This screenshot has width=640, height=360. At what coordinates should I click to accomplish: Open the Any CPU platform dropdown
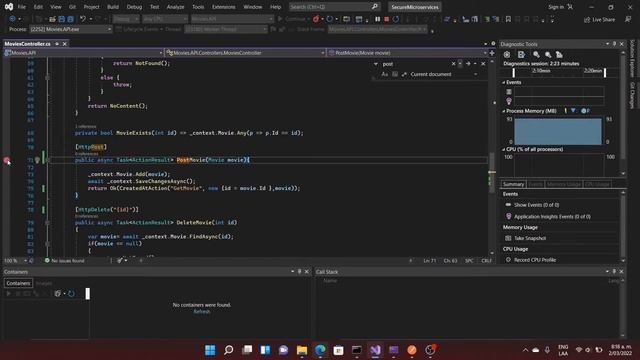click(x=165, y=19)
